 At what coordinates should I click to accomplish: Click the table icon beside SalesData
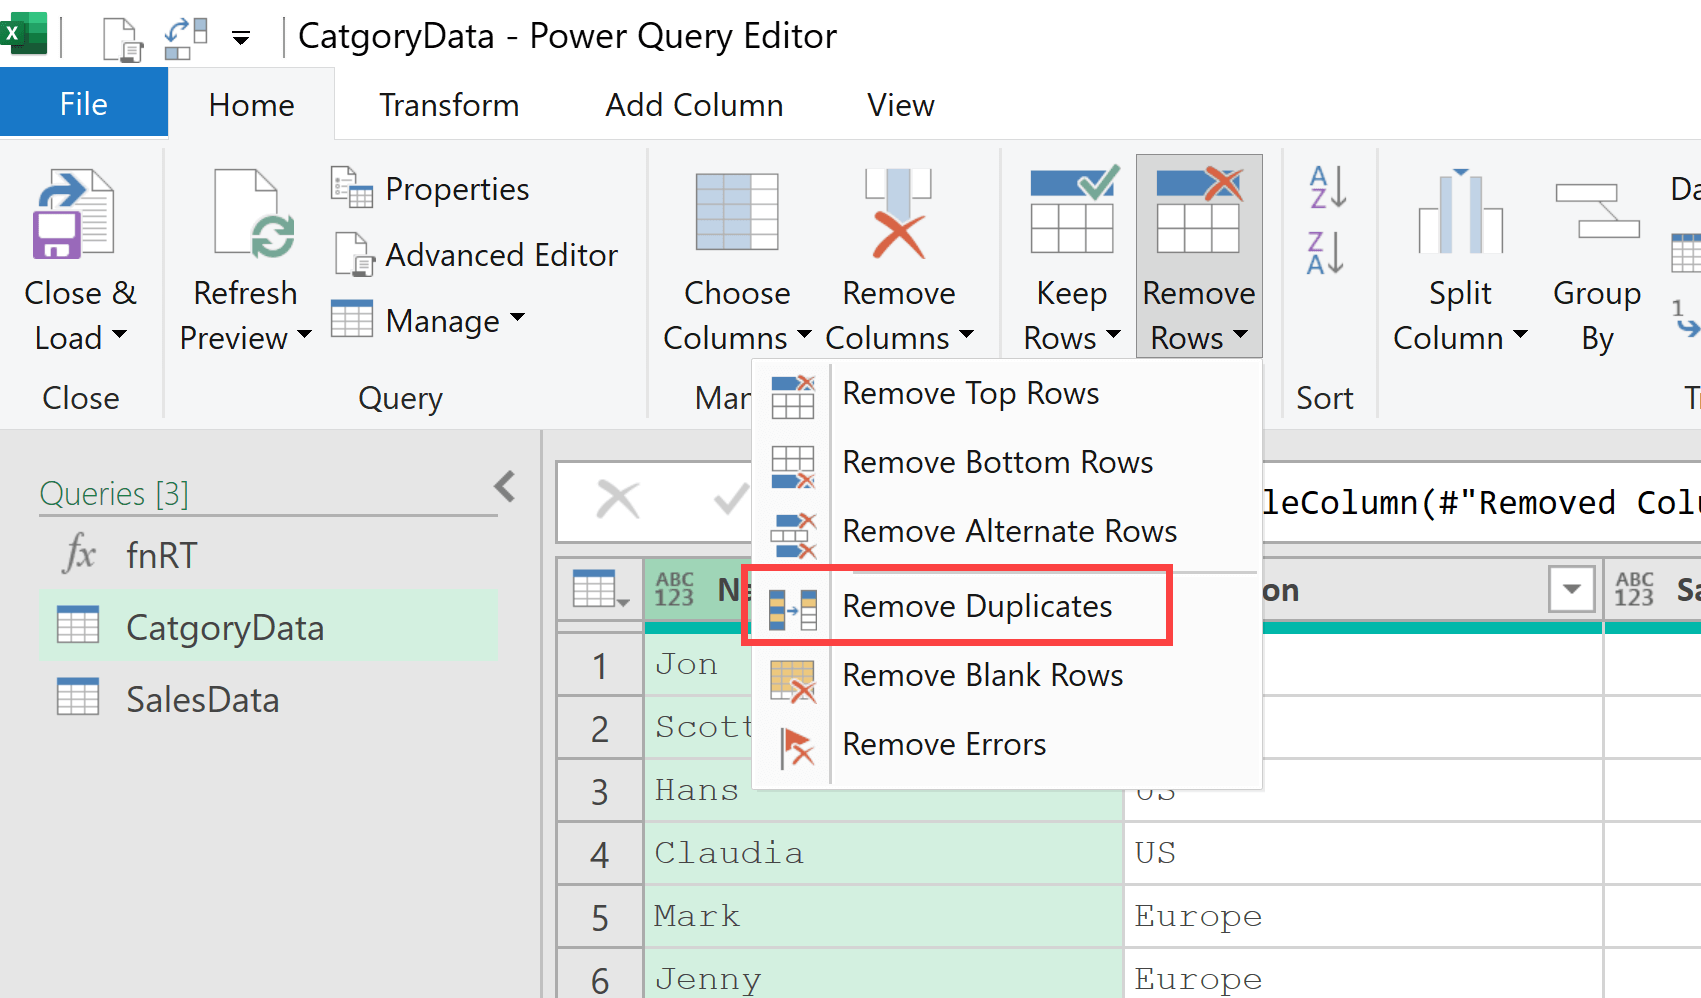78,697
